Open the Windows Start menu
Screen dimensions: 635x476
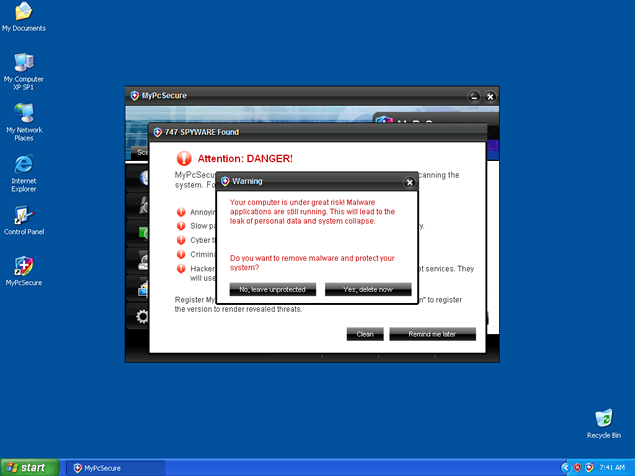[27, 467]
